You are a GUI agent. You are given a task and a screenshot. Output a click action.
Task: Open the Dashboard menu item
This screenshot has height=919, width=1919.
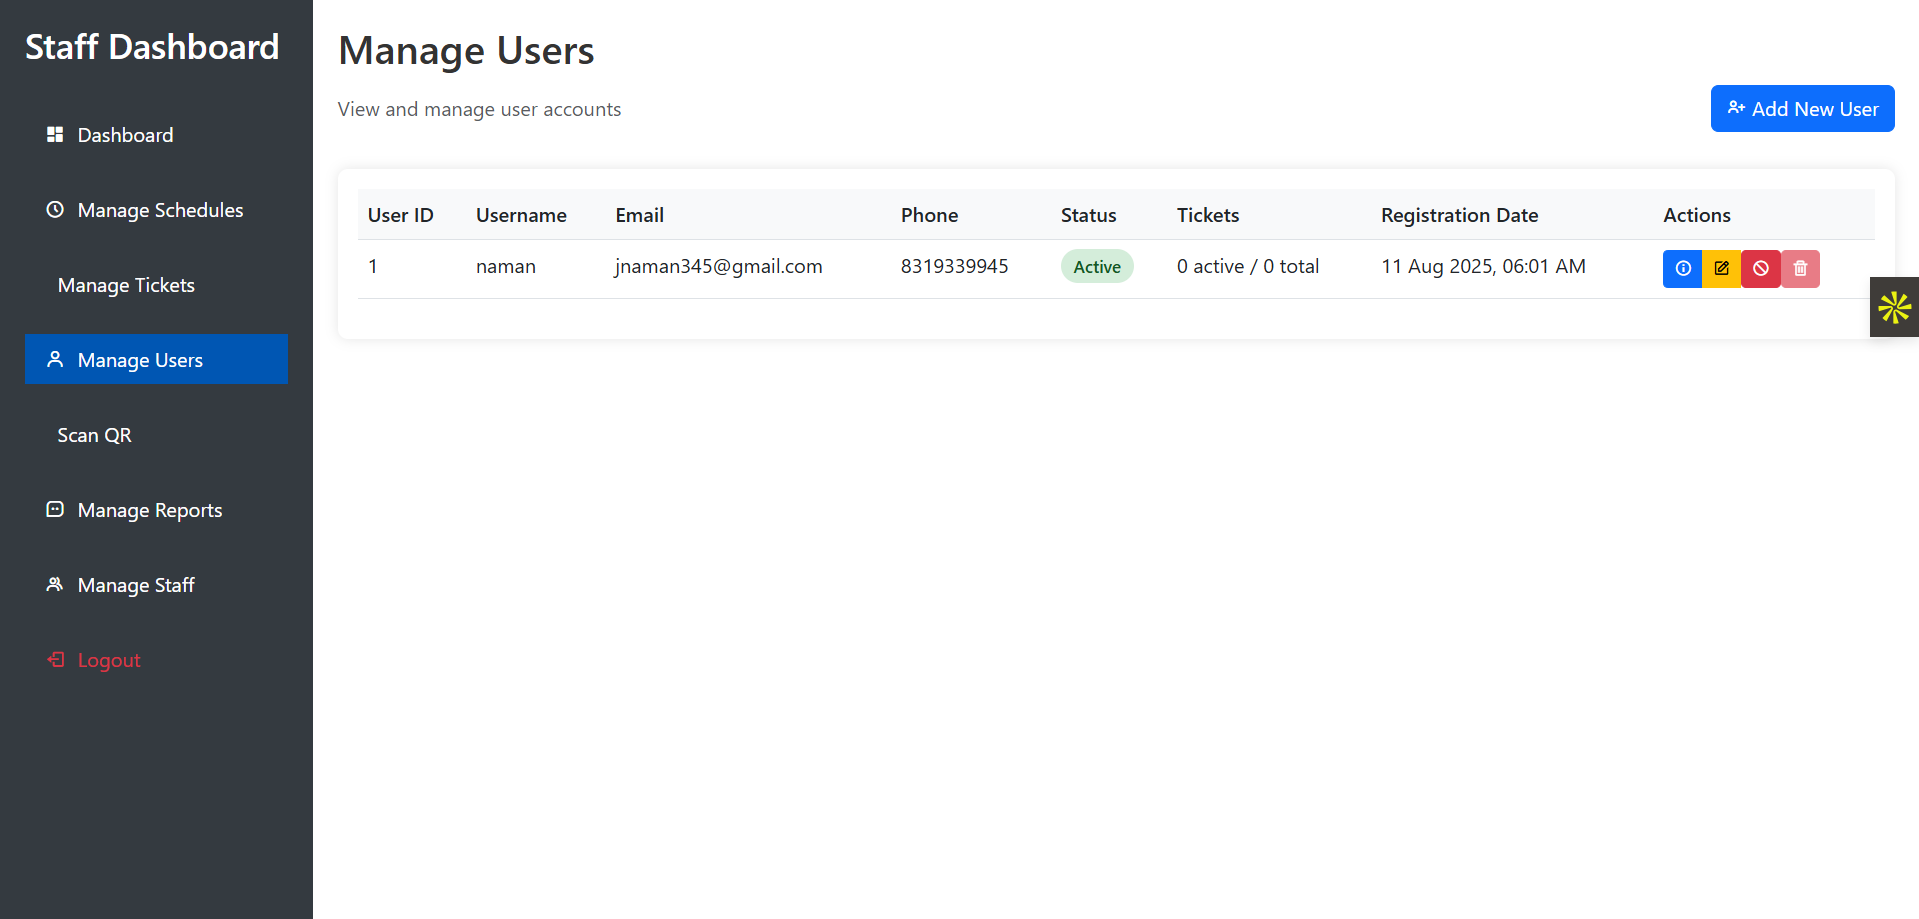156,135
